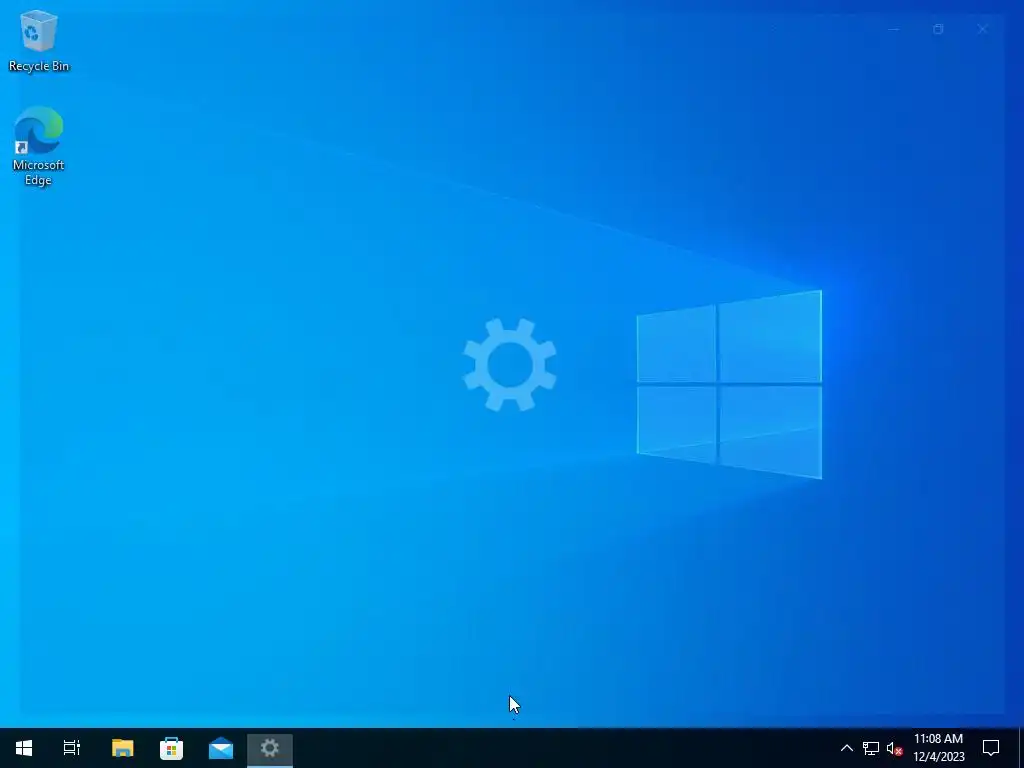Open the Recycle Bin desktop icon

(x=39, y=40)
